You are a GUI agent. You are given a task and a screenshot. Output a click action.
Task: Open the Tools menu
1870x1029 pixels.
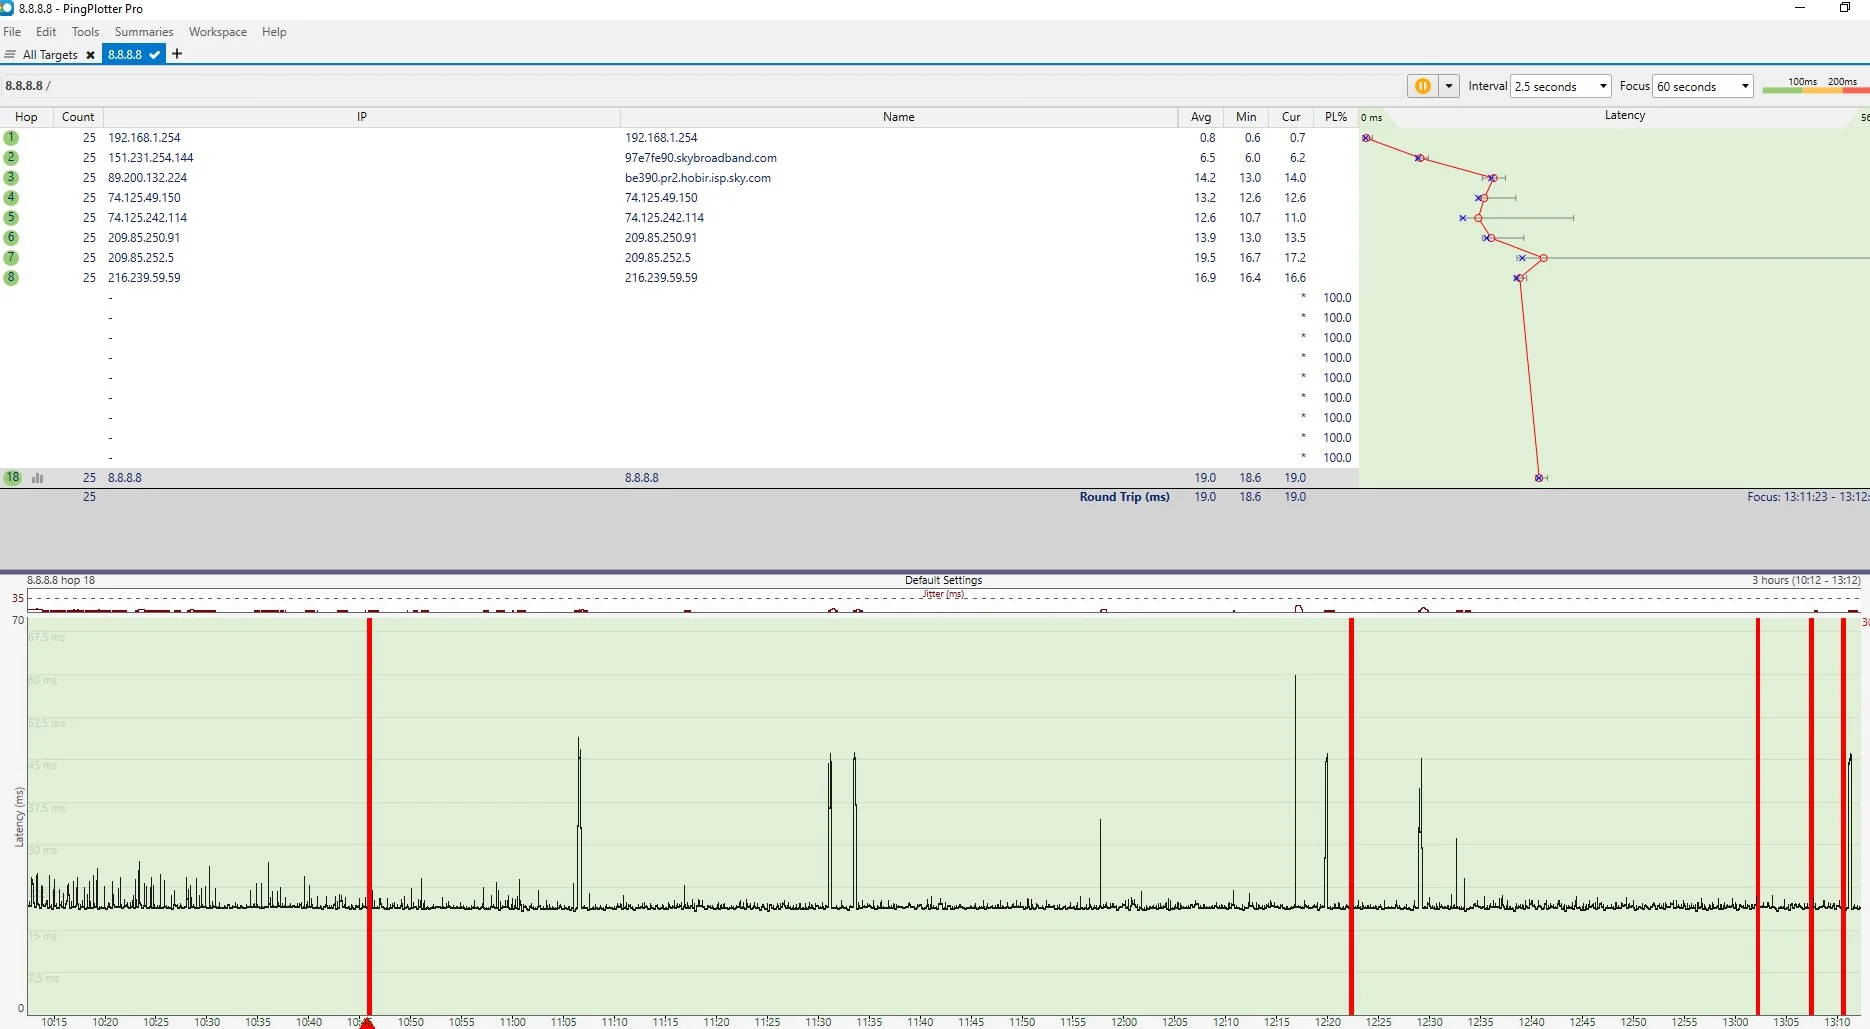(x=85, y=32)
